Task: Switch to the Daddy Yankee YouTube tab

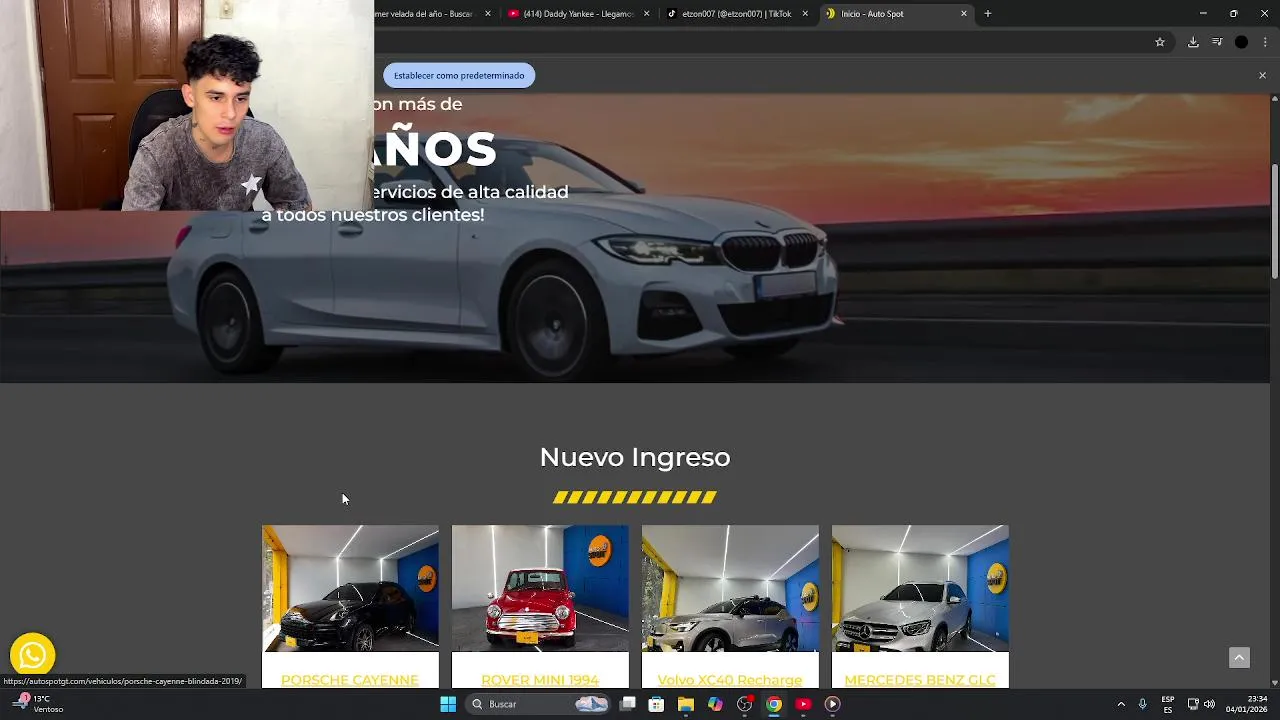Action: (578, 14)
